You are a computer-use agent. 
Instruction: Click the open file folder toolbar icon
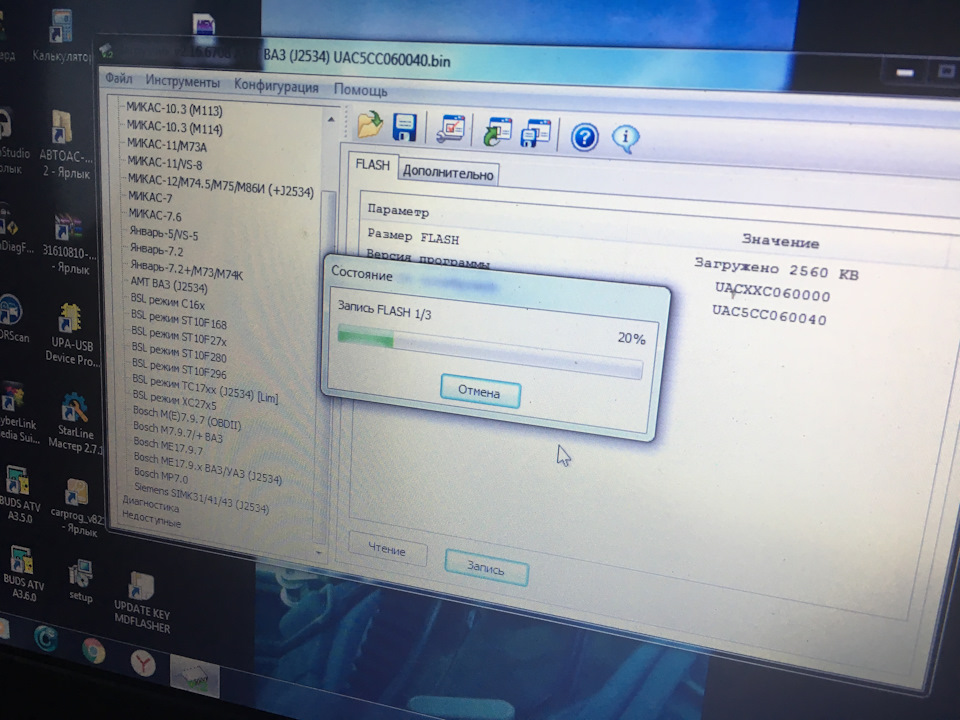click(x=370, y=124)
